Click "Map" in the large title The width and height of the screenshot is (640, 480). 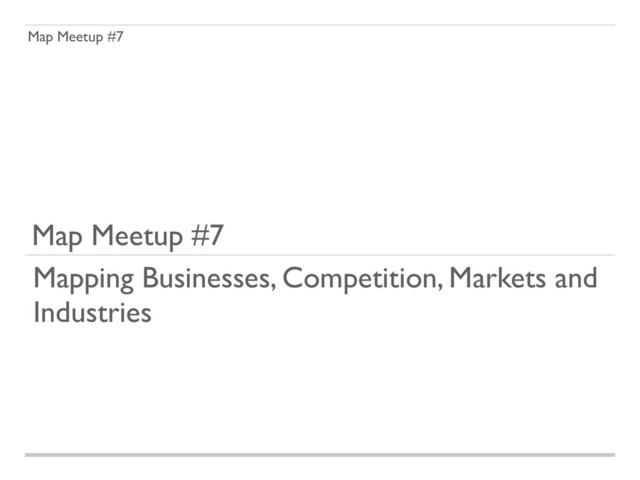[x=58, y=236]
